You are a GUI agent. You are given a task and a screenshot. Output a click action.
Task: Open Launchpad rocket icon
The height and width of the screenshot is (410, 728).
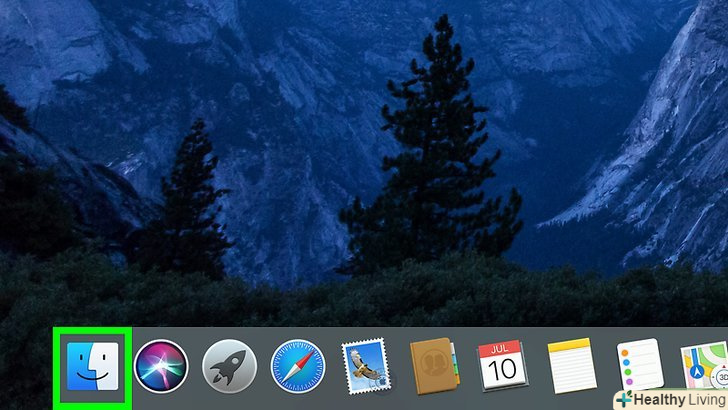229,366
